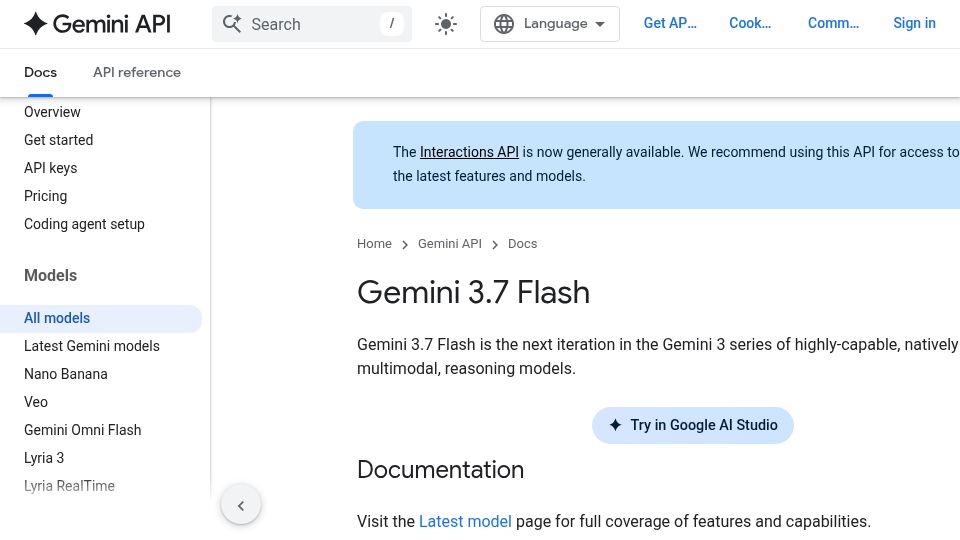Open the Cookbook link
The image size is (960, 540).
click(x=750, y=23)
